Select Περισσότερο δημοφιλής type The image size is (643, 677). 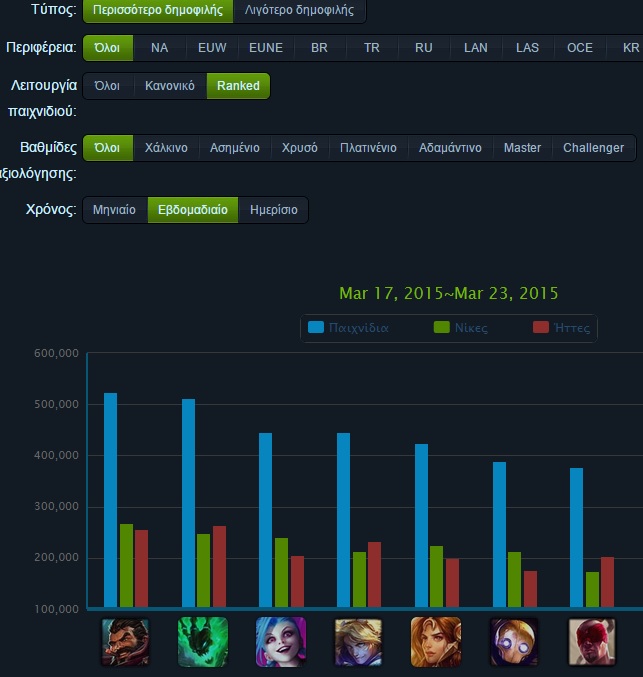click(x=158, y=10)
